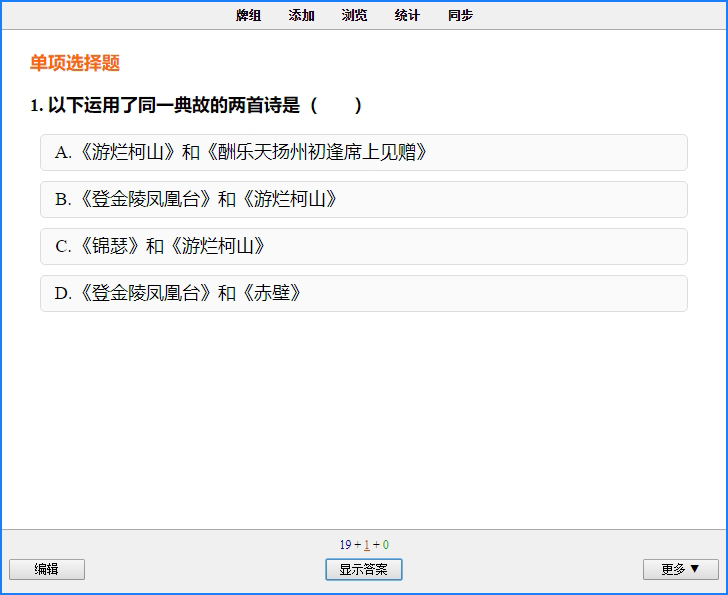The image size is (728, 595).
Task: Click the new card count 19
Action: (345, 544)
